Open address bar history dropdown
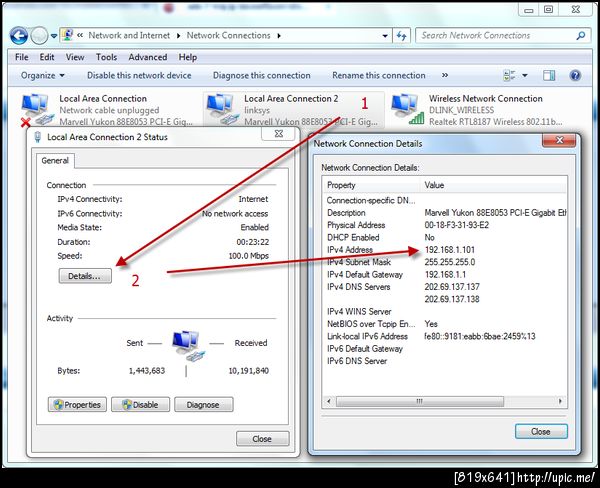Viewport: 600px width, 488px height. [385, 36]
